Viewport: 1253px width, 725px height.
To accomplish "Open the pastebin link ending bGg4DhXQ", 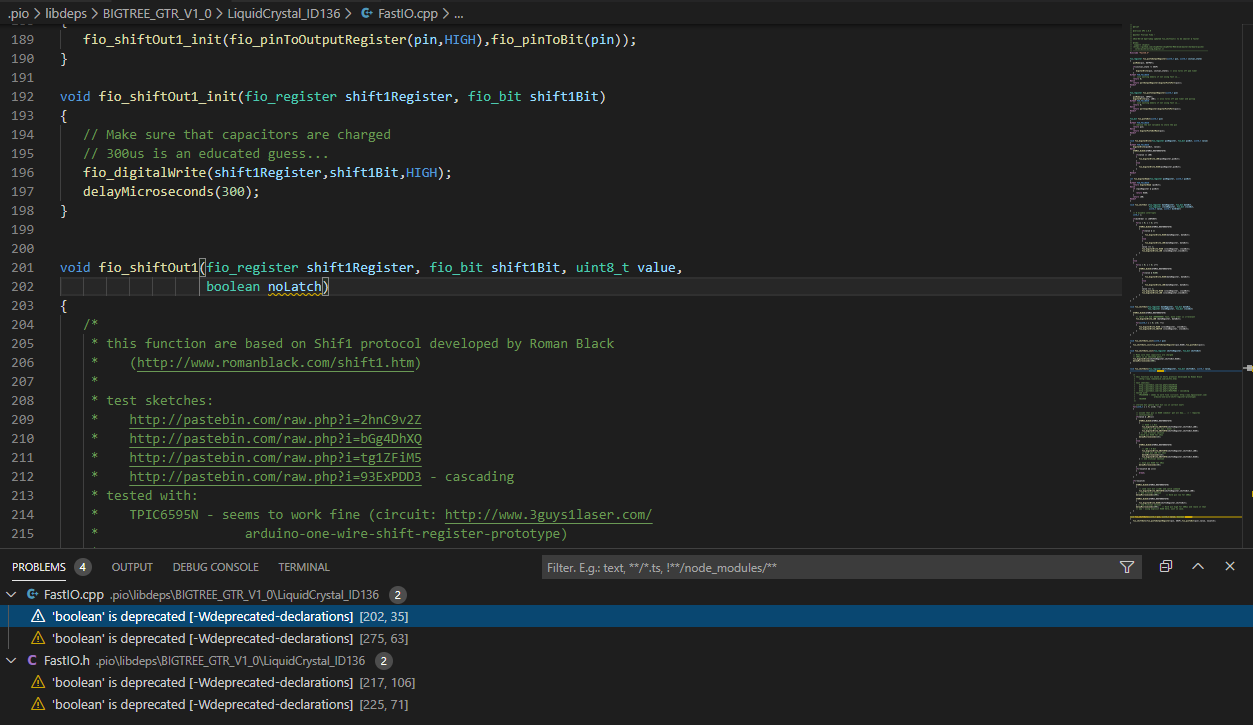I will tap(275, 438).
